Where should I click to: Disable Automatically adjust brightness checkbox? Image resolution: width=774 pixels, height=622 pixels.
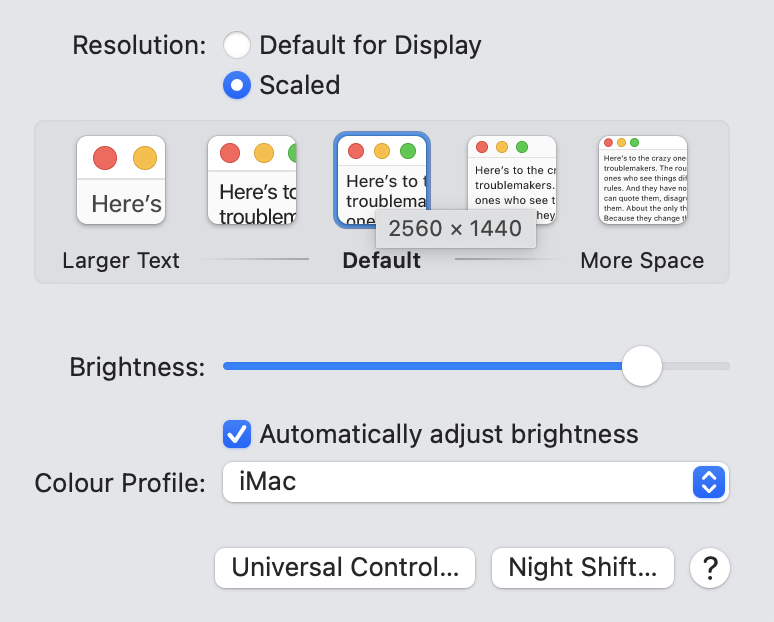pyautogui.click(x=237, y=434)
